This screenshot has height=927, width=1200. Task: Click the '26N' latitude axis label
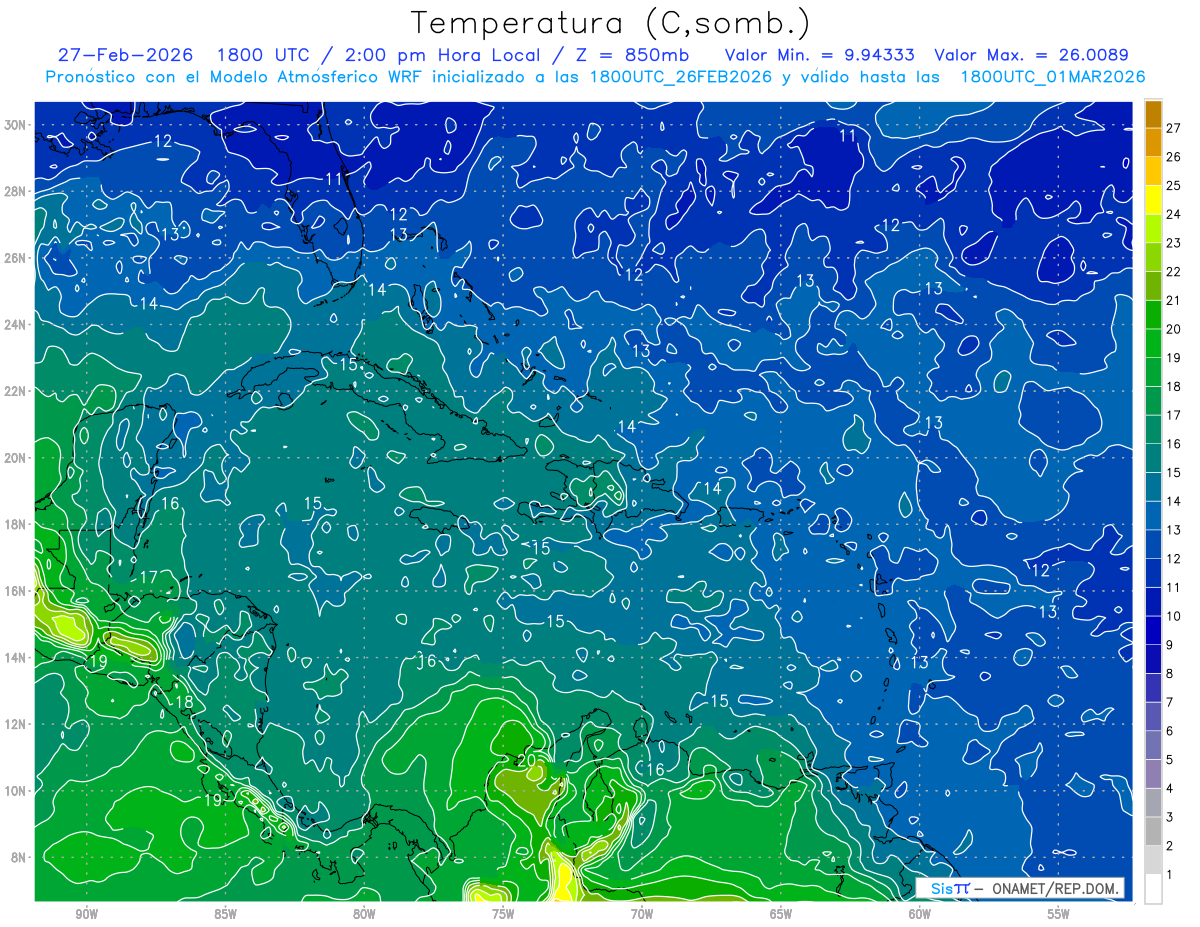click(x=17, y=258)
